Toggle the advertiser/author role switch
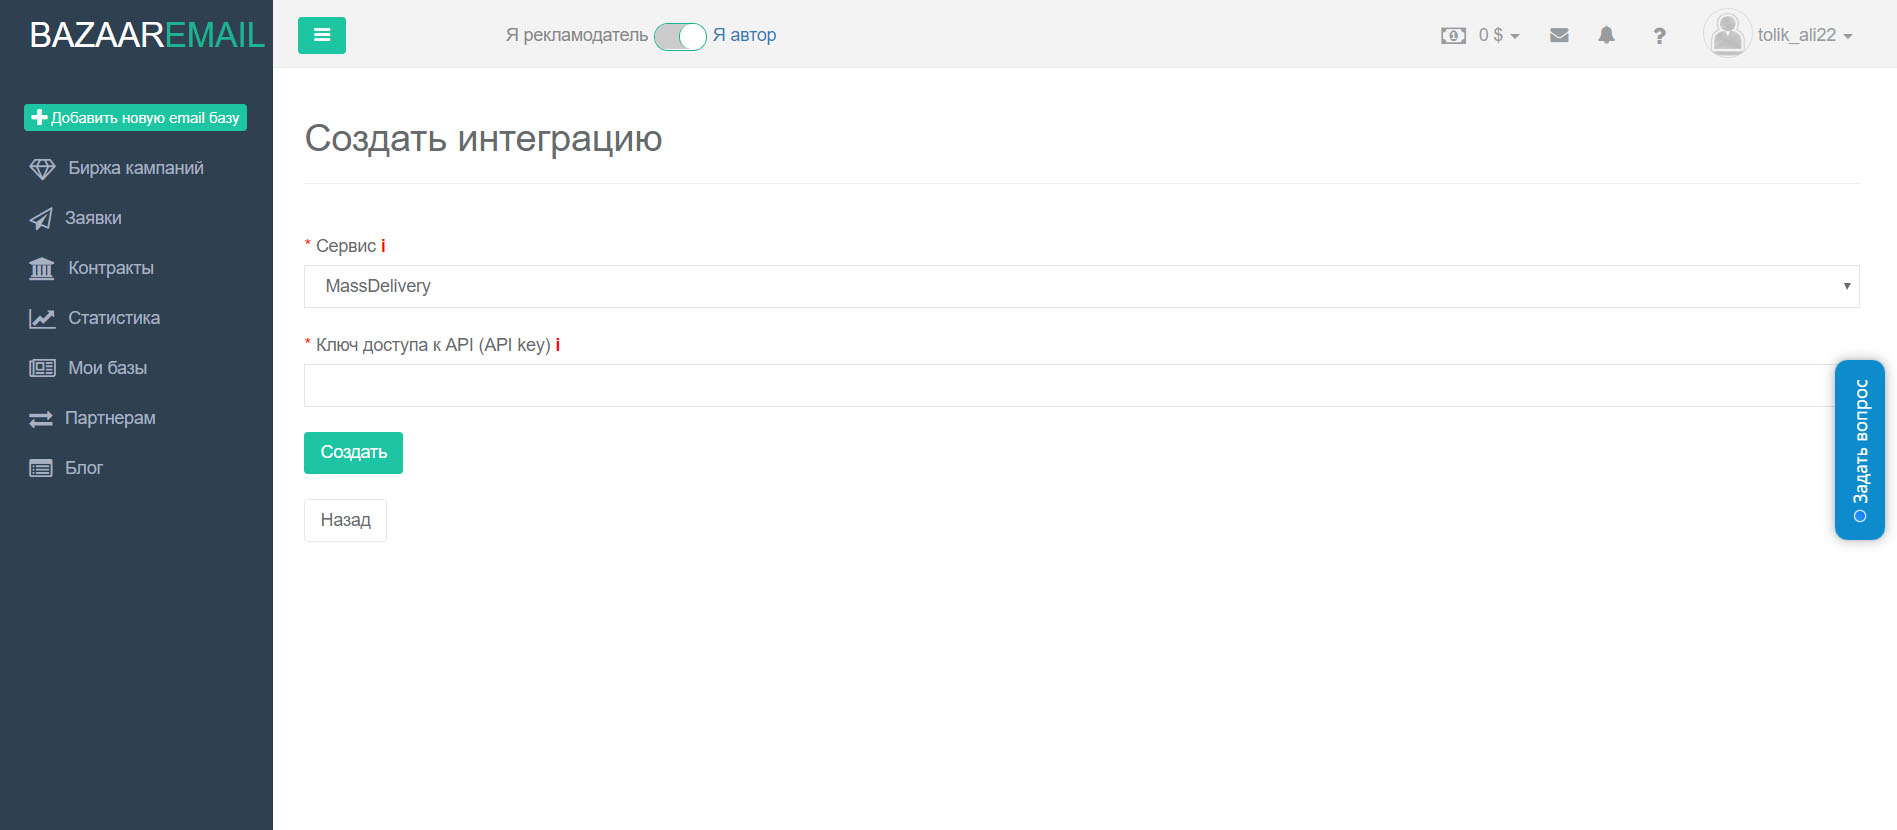 [680, 36]
